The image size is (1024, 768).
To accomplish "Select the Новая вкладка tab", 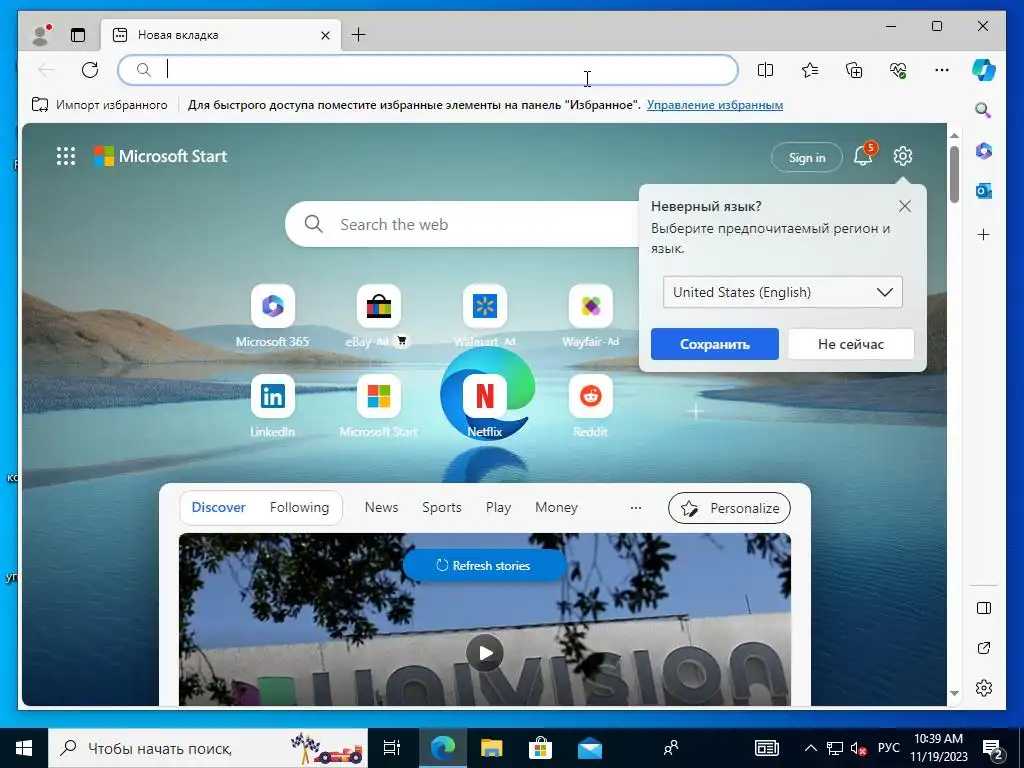I will tap(221, 35).
